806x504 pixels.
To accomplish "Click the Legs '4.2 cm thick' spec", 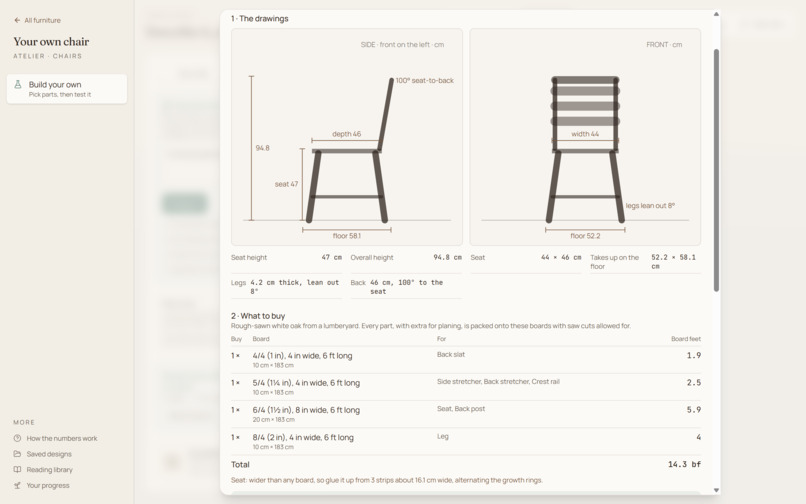I will [x=295, y=286].
